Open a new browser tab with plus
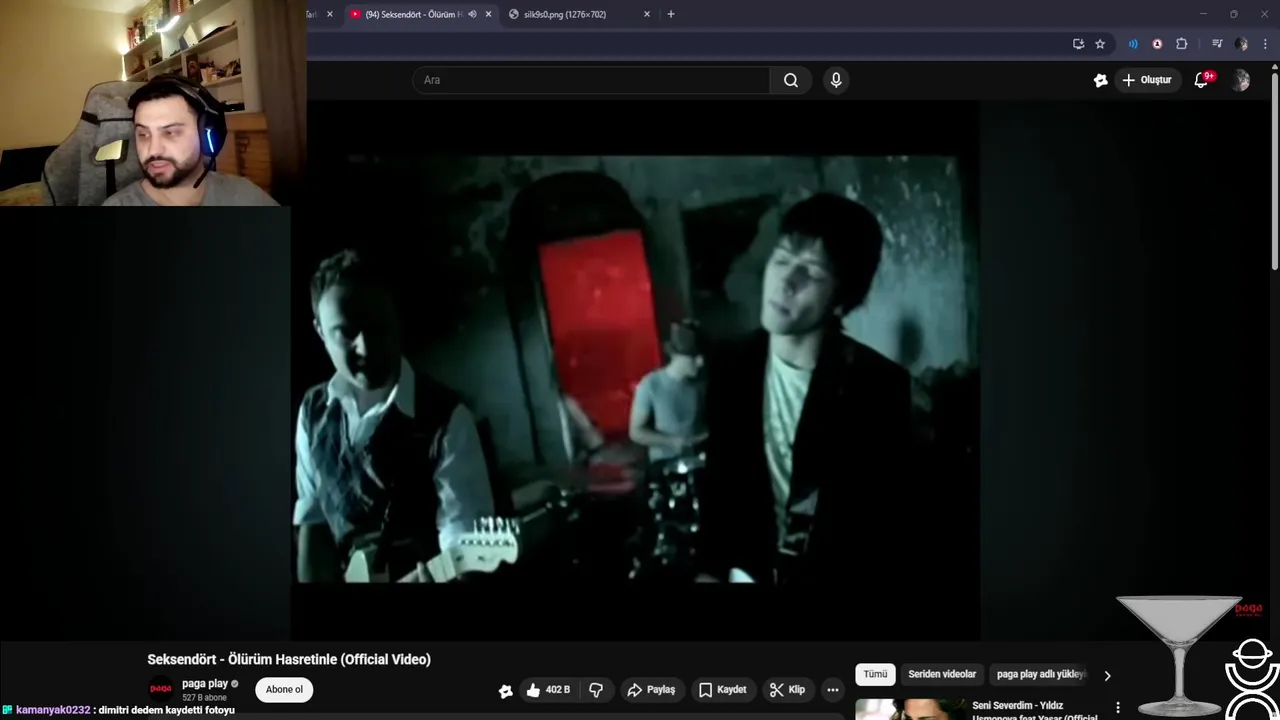This screenshot has height=720, width=1280. [x=671, y=14]
